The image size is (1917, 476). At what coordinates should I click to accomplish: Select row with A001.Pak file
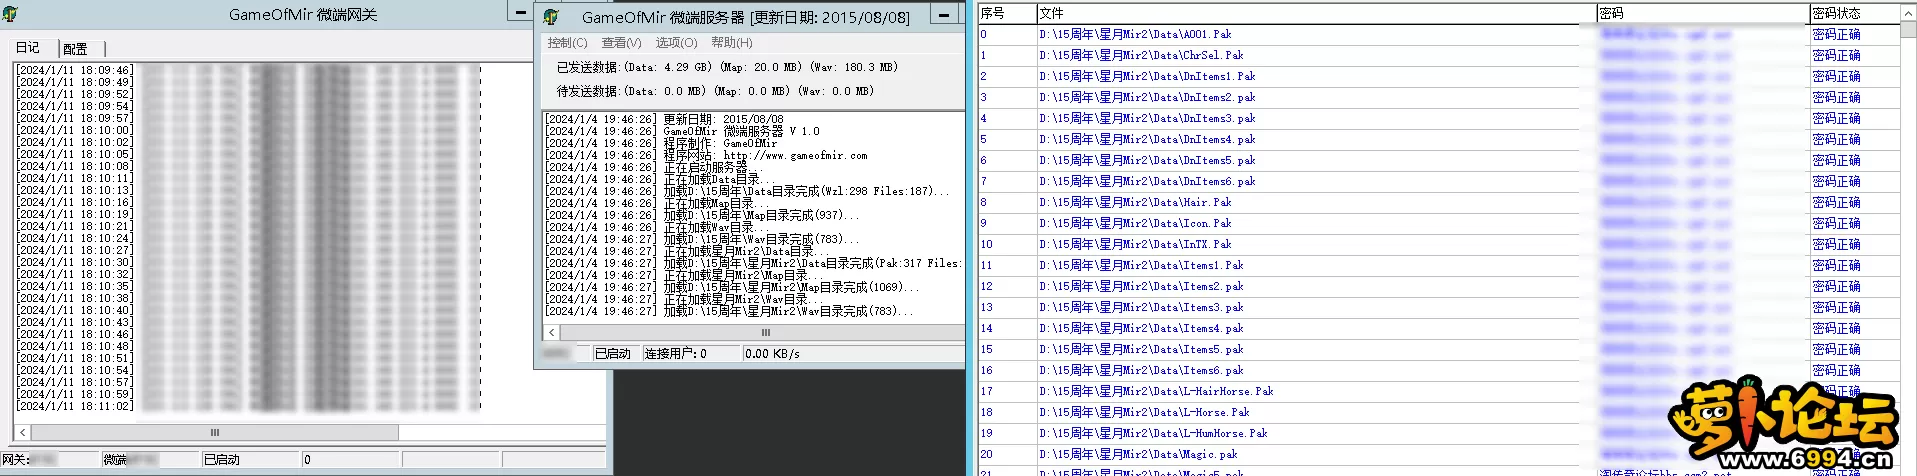[x=1438, y=34]
